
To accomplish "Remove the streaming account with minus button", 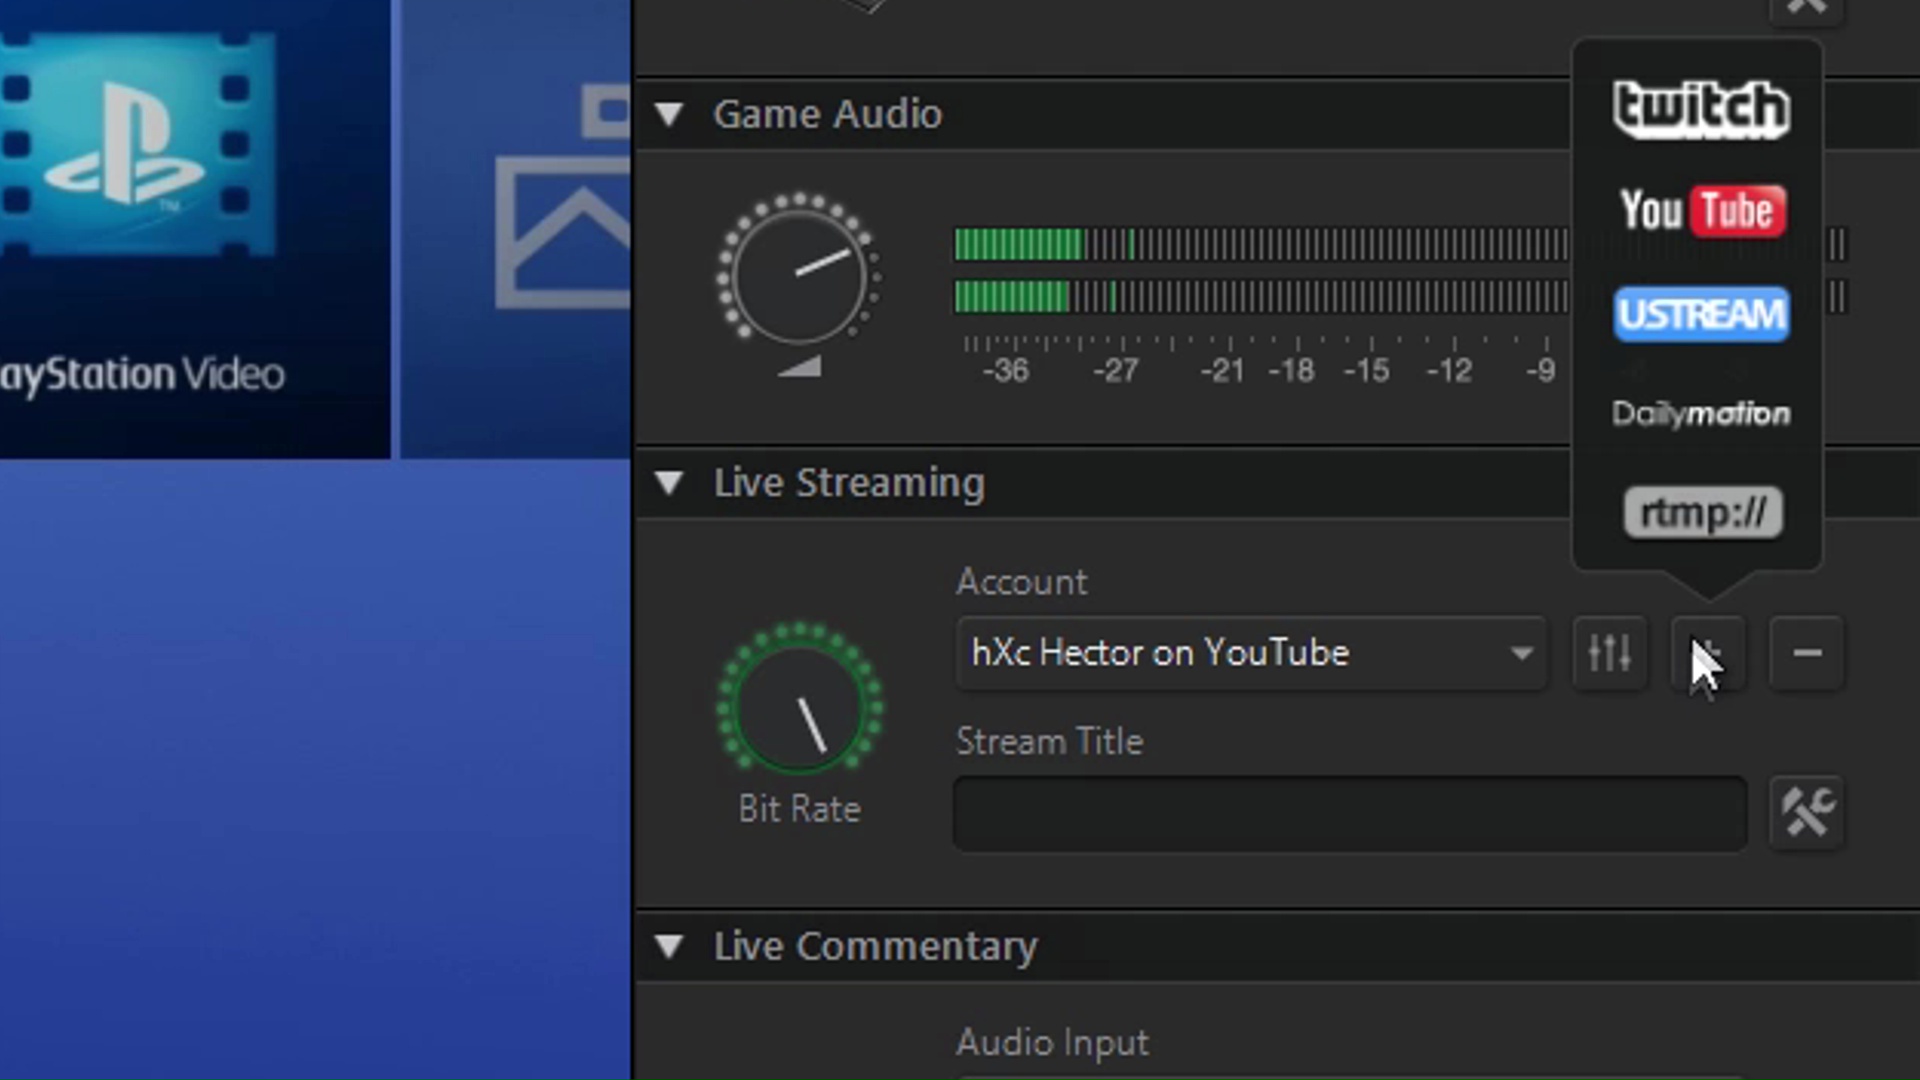I will 1807,653.
